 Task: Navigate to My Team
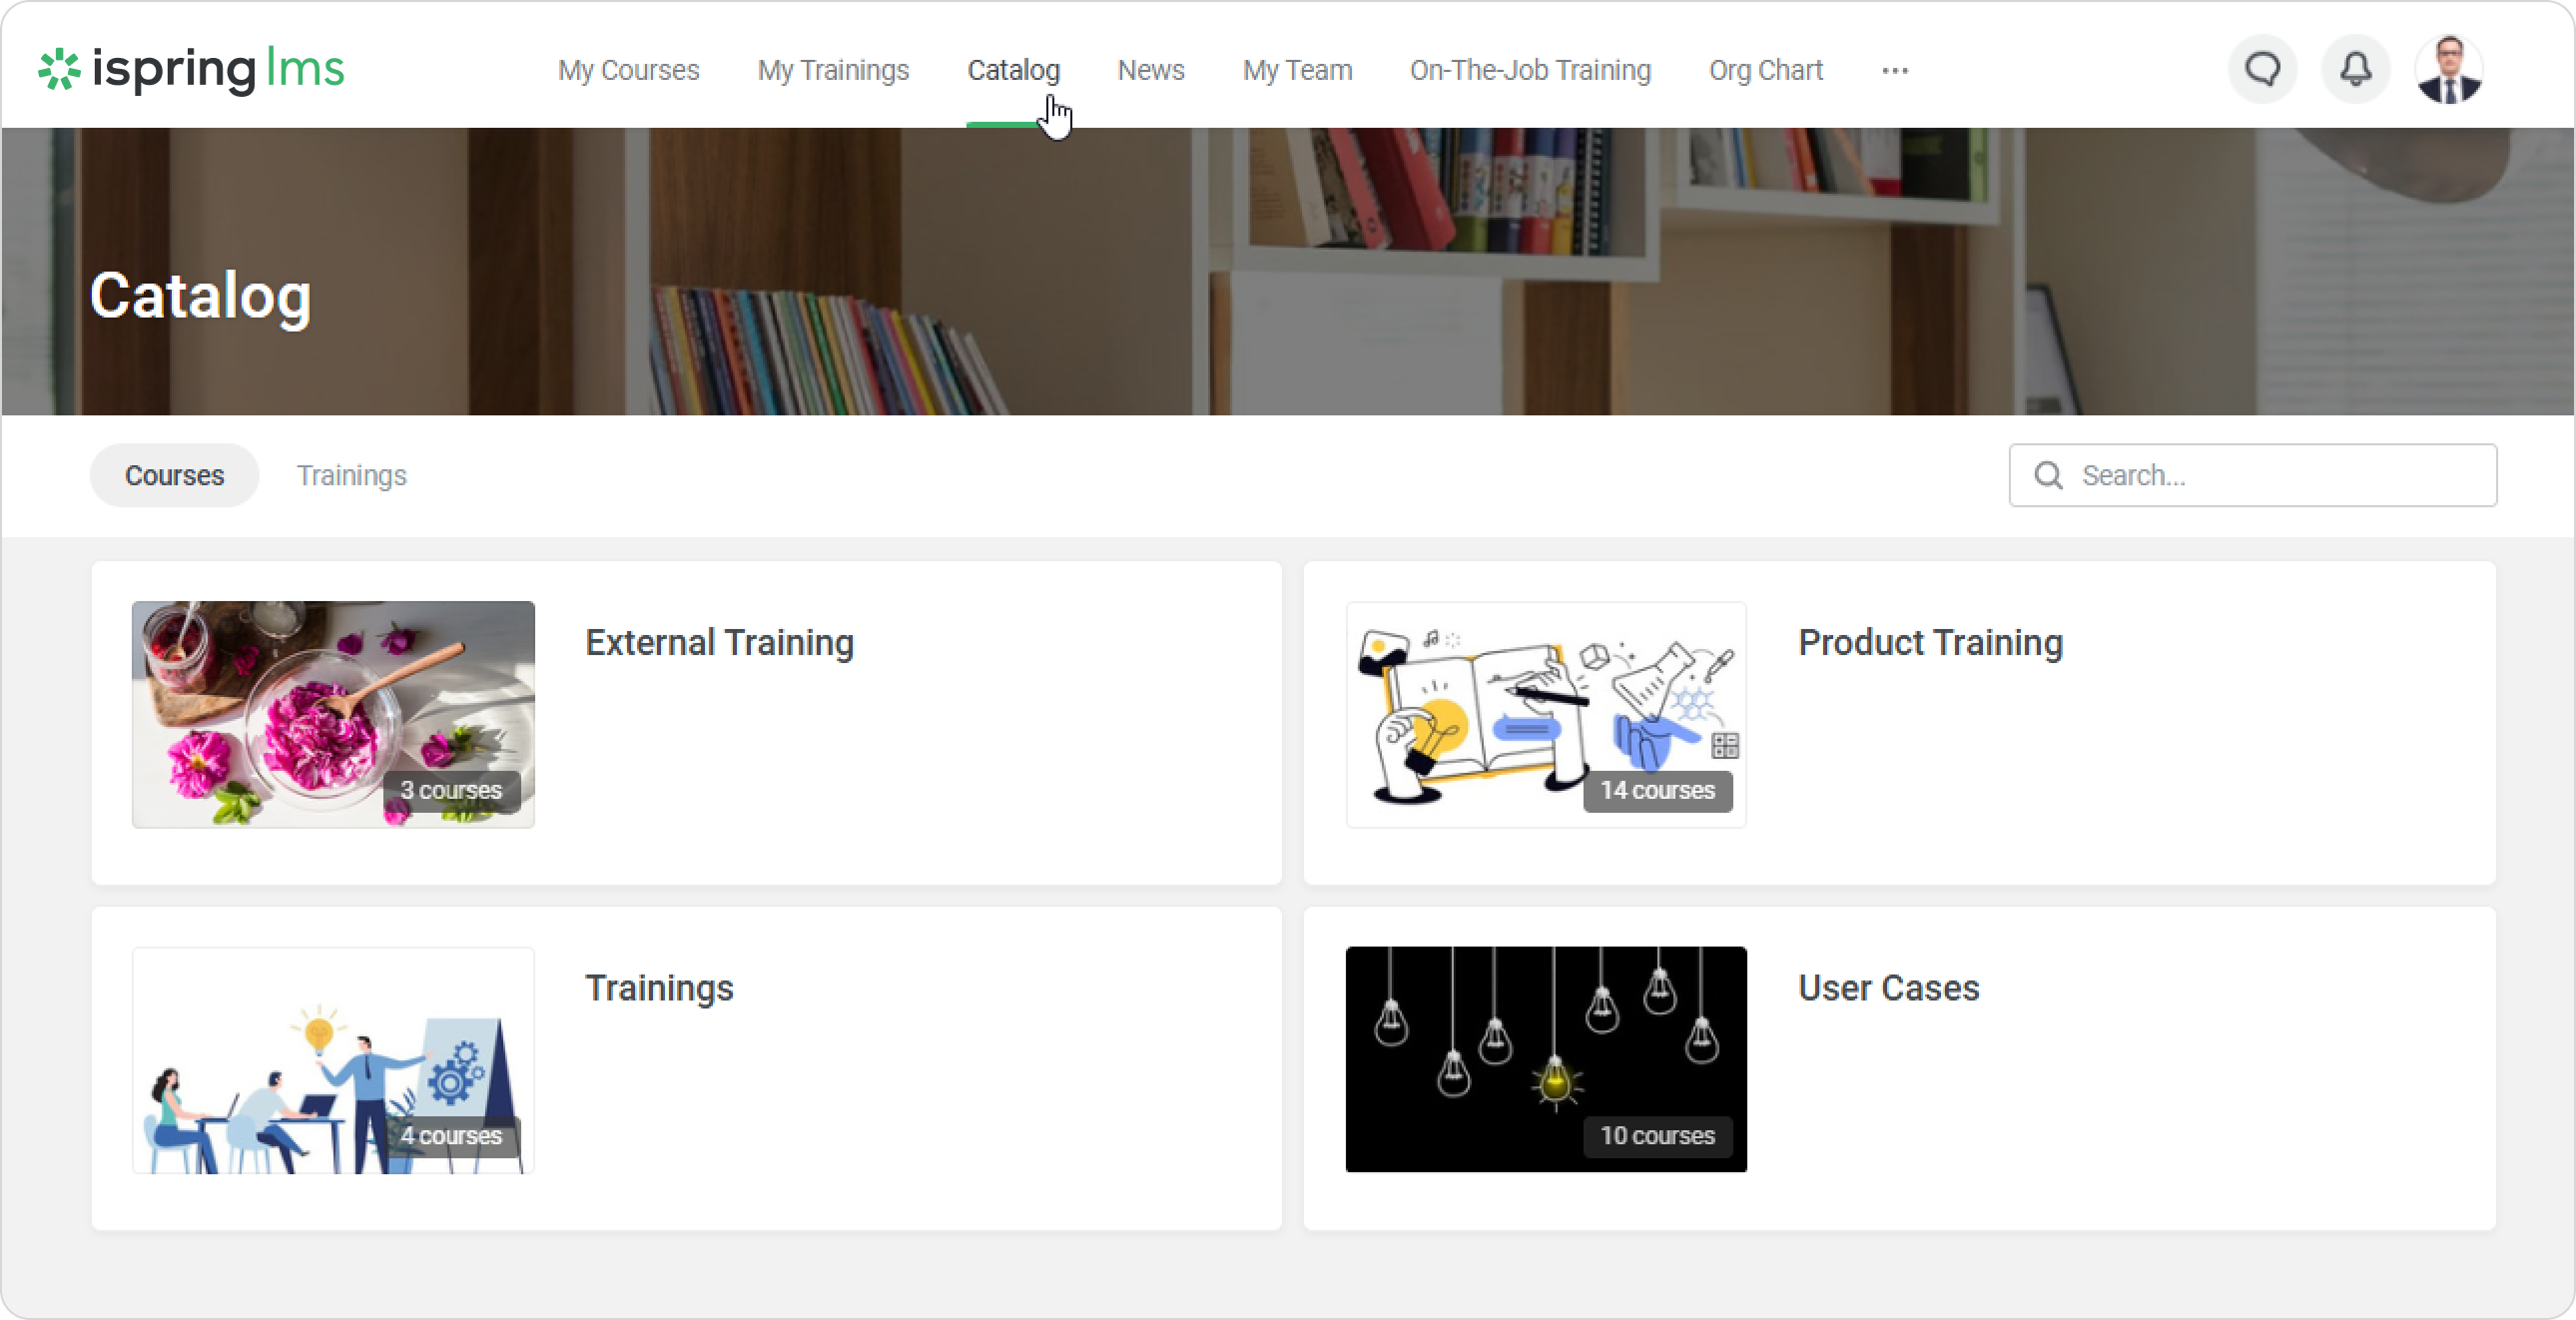(1297, 71)
